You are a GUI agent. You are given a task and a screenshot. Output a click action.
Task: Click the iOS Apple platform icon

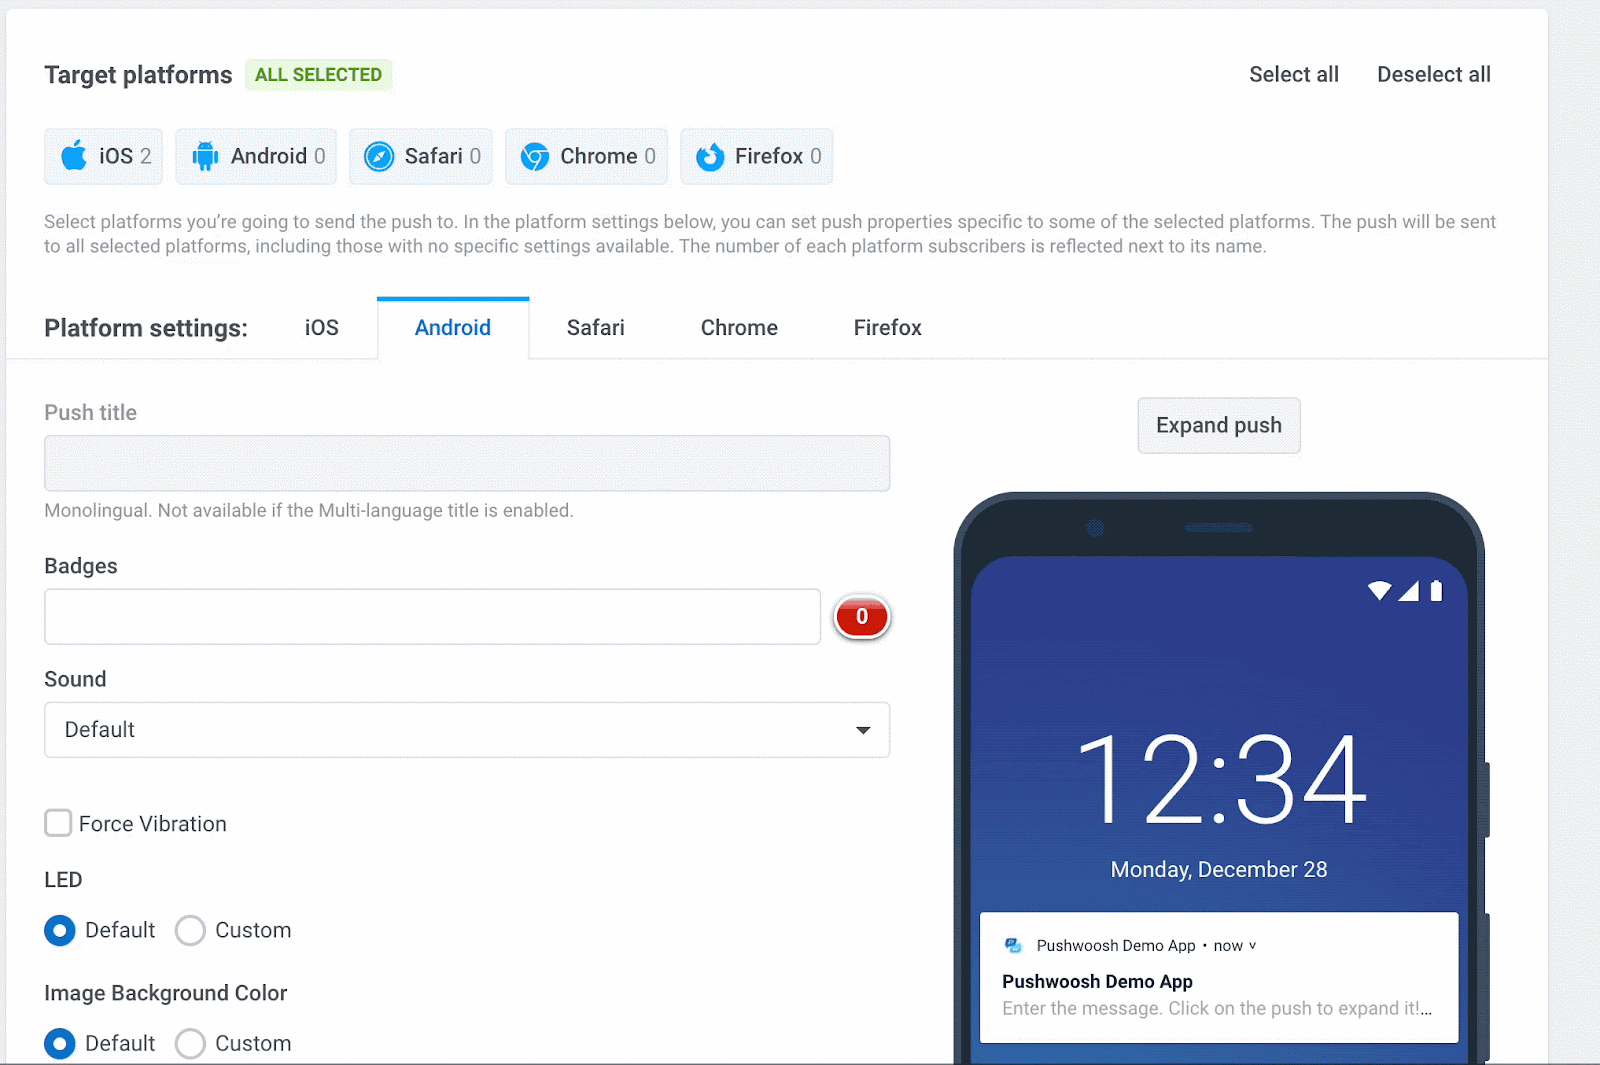pos(74,156)
